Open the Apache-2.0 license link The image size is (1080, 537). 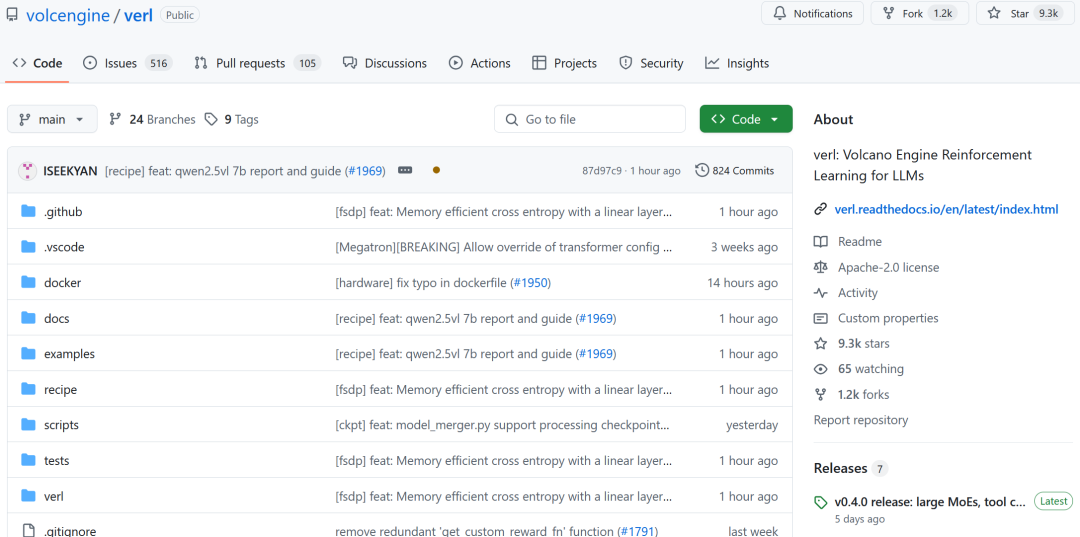click(889, 267)
